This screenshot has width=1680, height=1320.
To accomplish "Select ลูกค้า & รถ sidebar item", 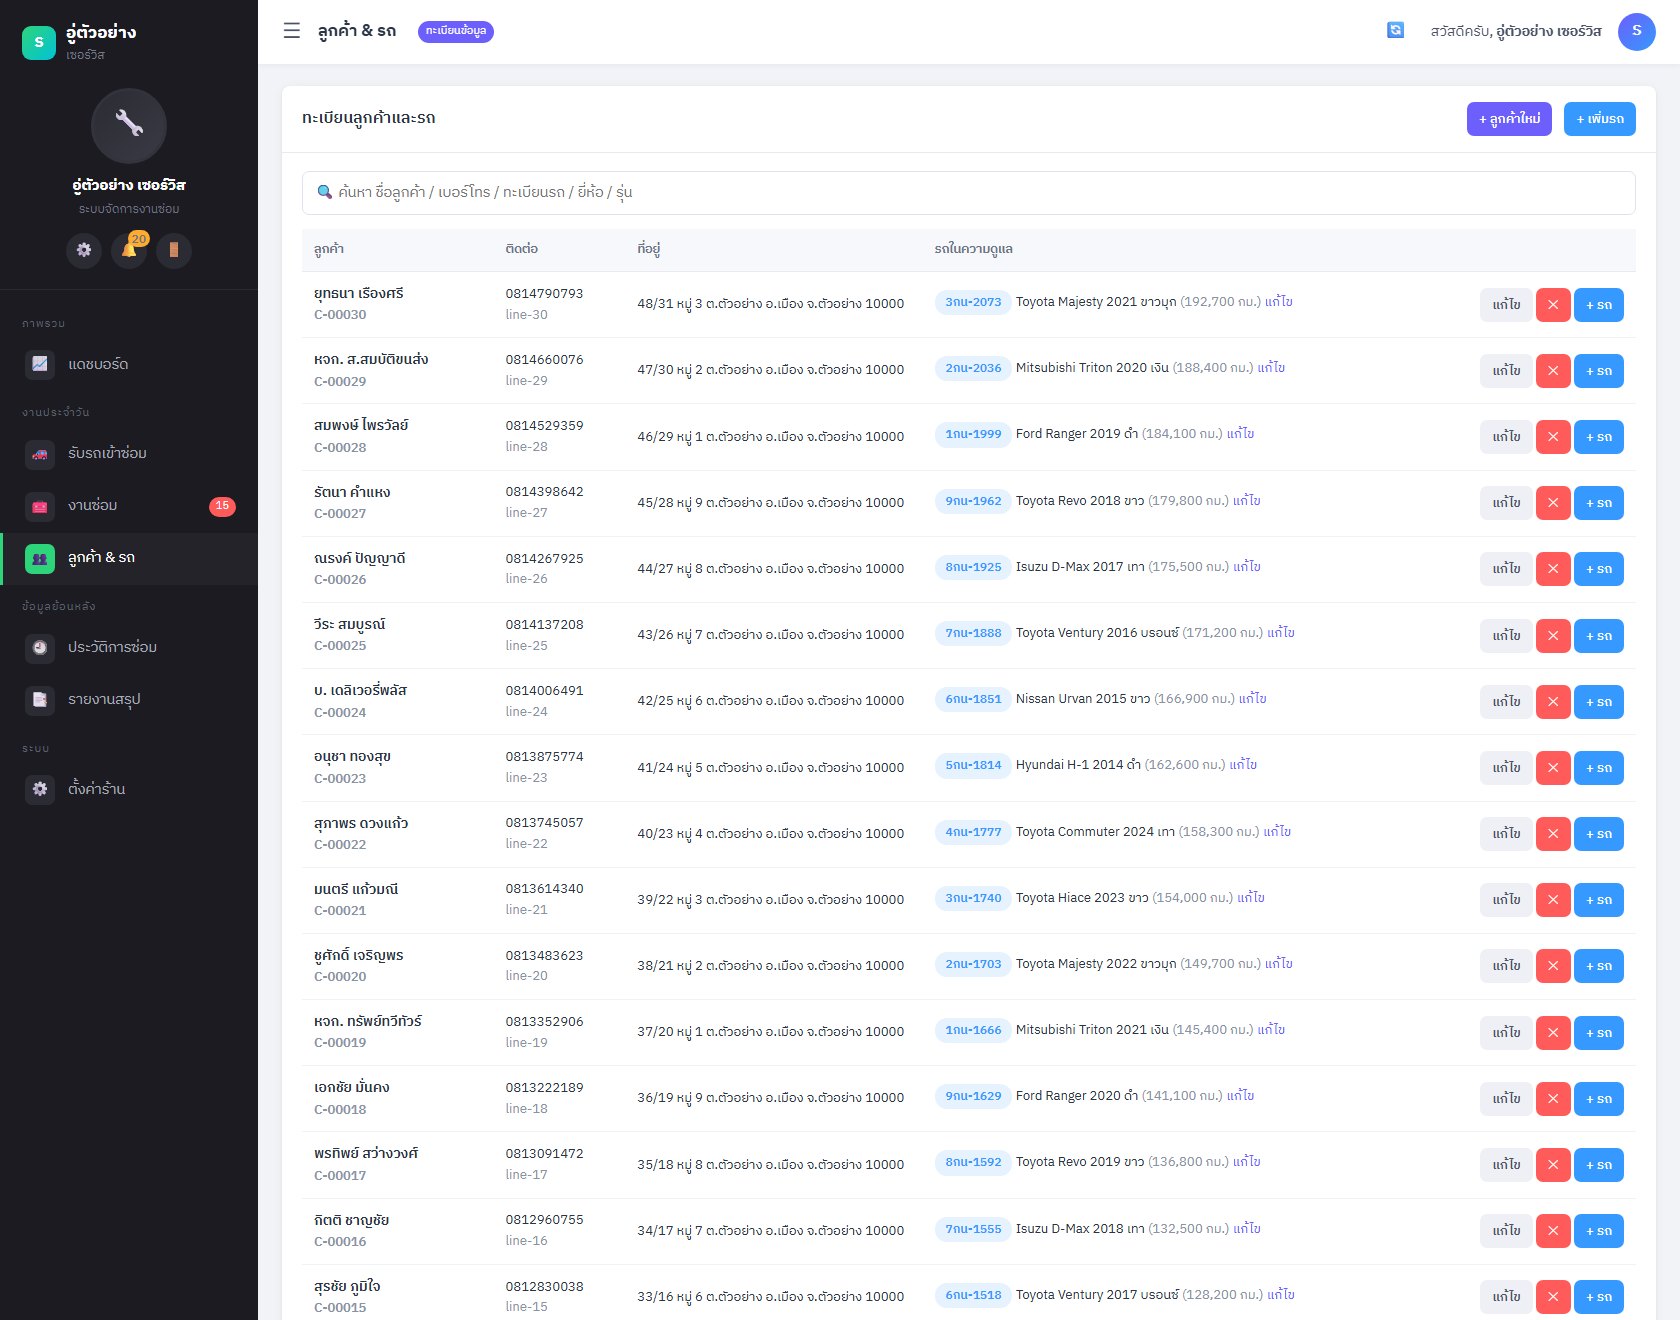I will [x=129, y=558].
